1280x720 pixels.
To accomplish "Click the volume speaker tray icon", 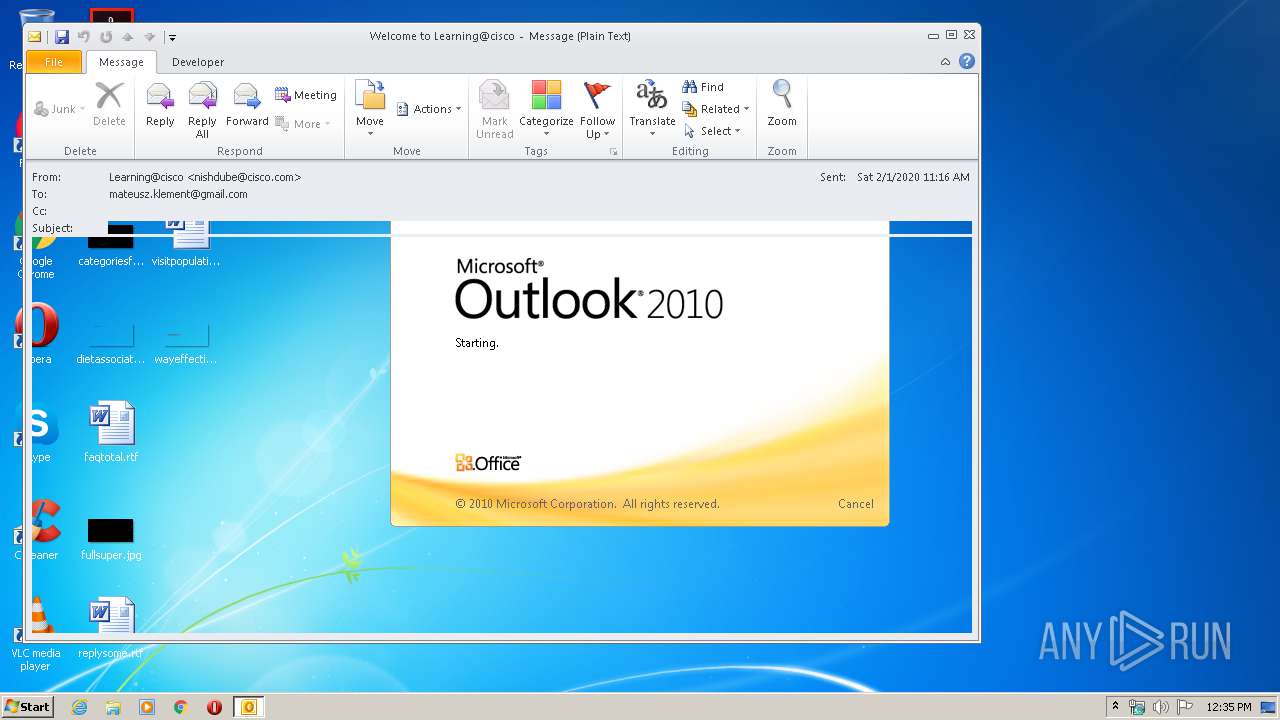I will click(1160, 707).
